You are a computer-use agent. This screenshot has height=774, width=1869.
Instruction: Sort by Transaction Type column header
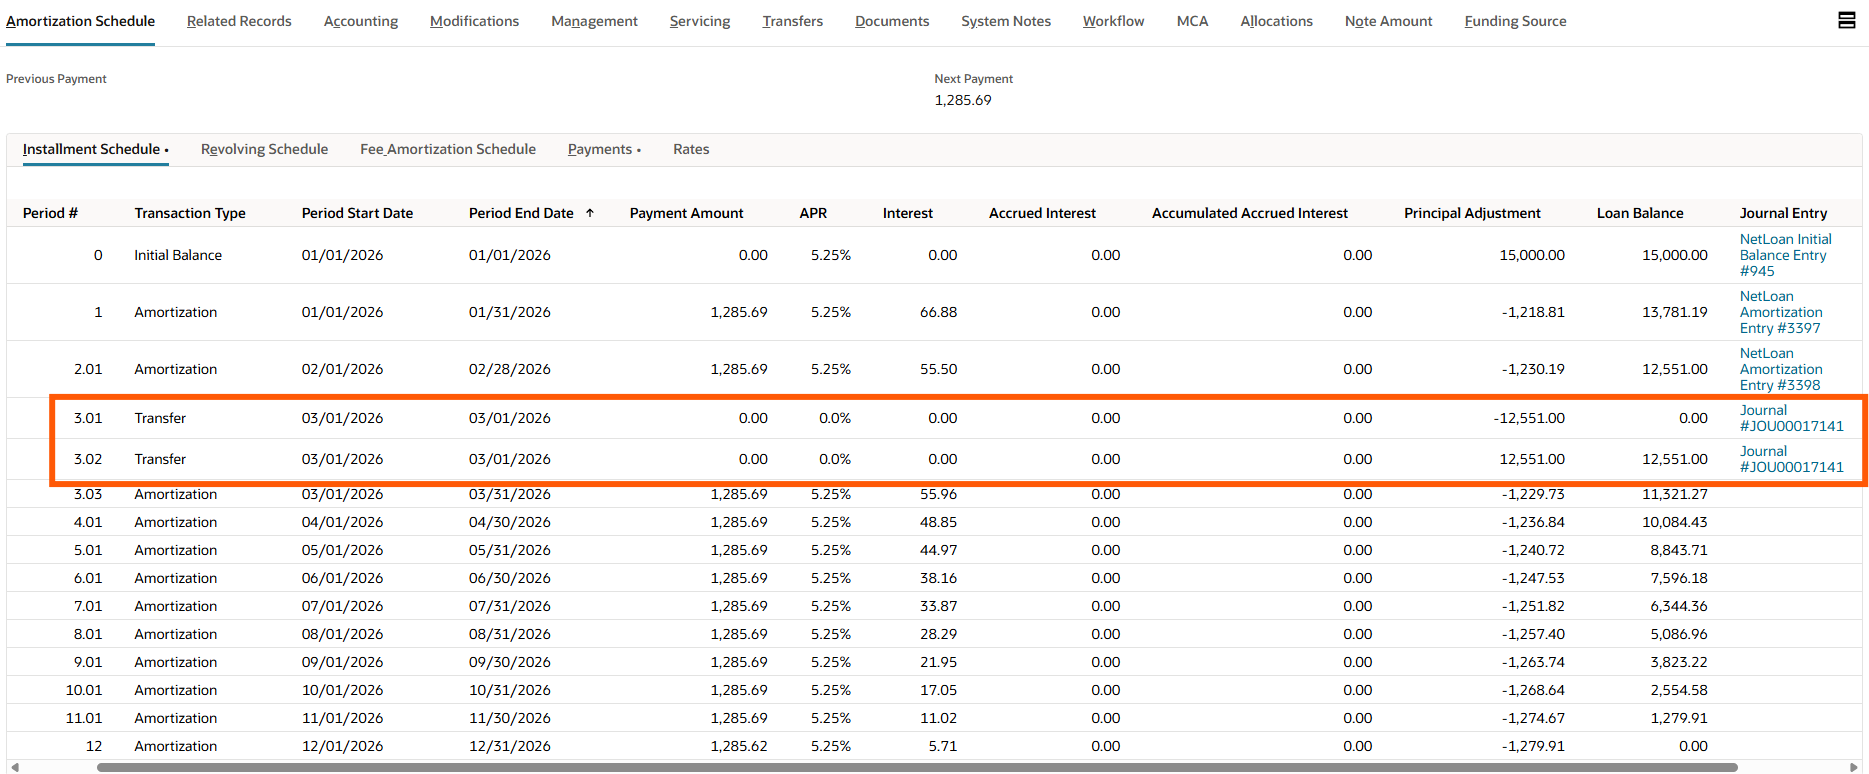[x=190, y=213]
